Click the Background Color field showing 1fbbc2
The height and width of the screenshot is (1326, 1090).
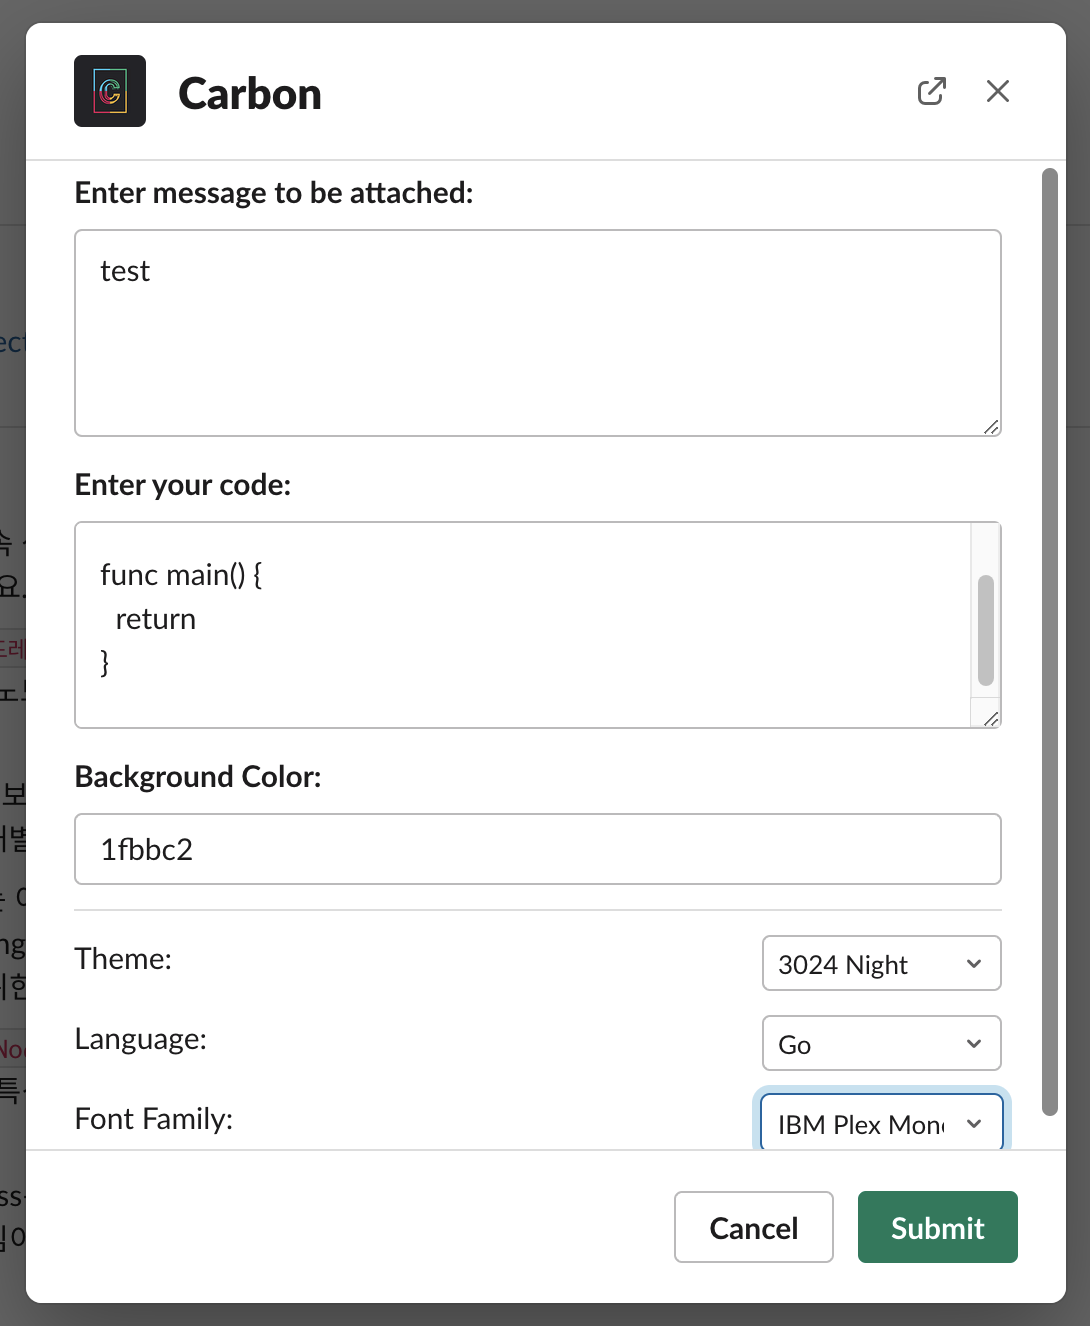coord(538,849)
